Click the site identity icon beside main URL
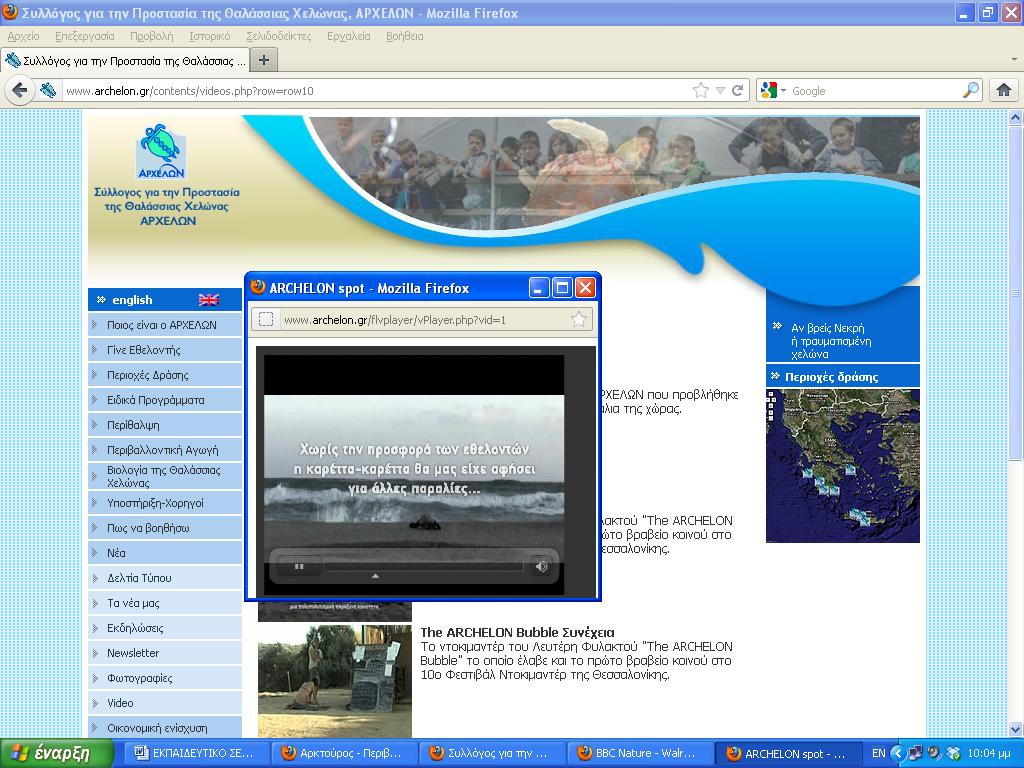 coord(48,90)
